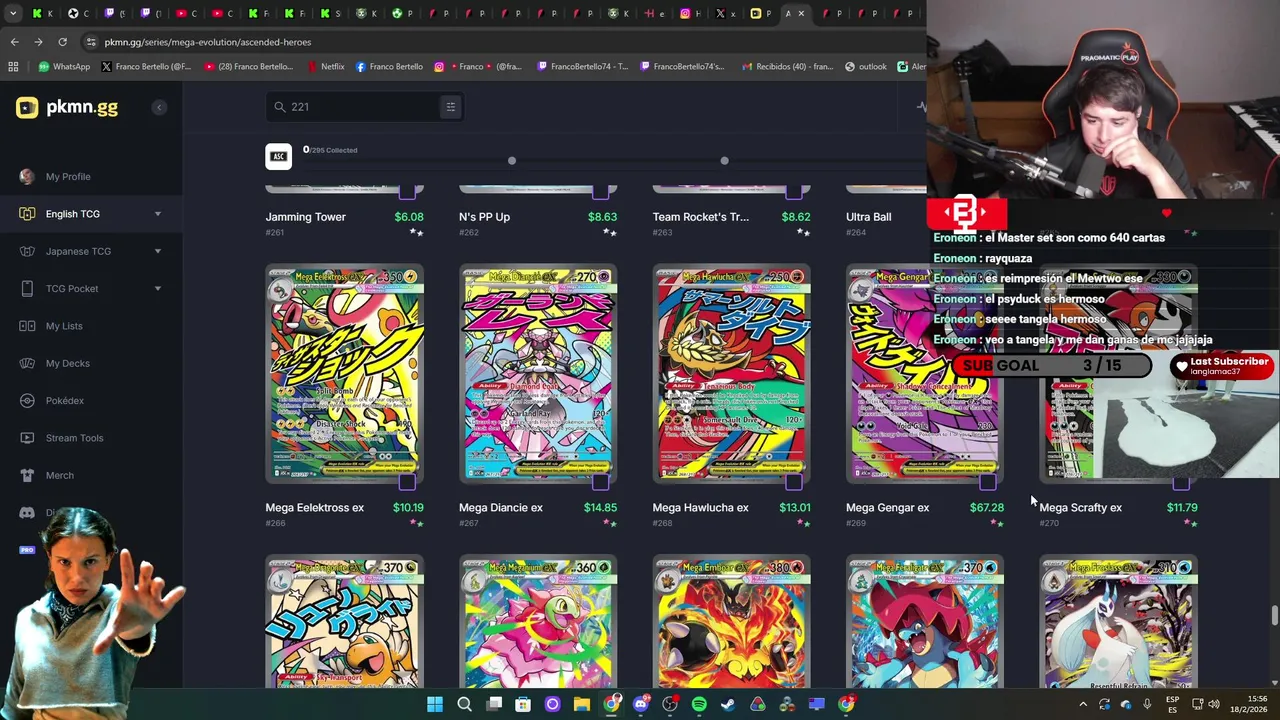This screenshot has width=1280, height=720.
Task: Open the Mega Emboar ex card image
Action: (x=731, y=623)
